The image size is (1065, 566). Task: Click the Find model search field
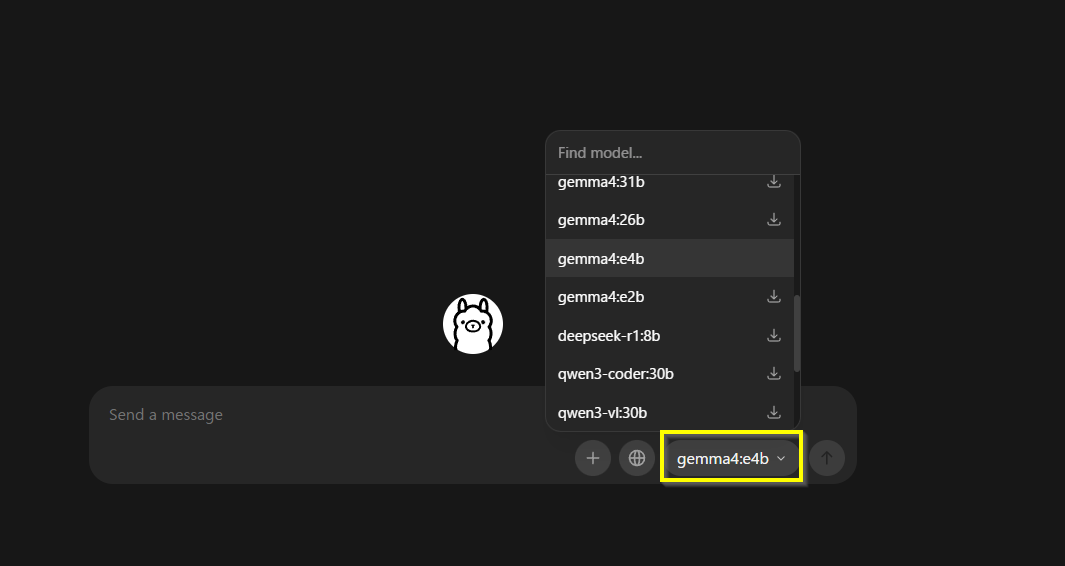pyautogui.click(x=672, y=153)
